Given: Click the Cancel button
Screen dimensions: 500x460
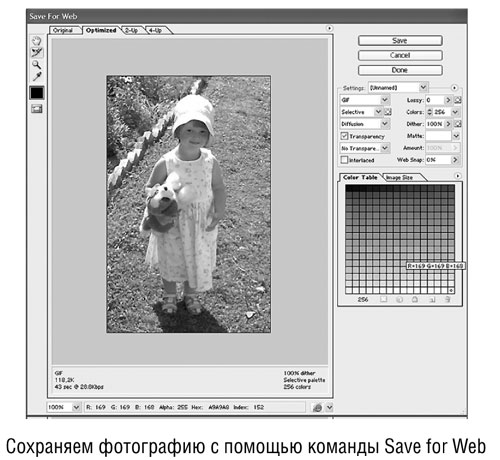Looking at the screenshot, I should pos(400,55).
